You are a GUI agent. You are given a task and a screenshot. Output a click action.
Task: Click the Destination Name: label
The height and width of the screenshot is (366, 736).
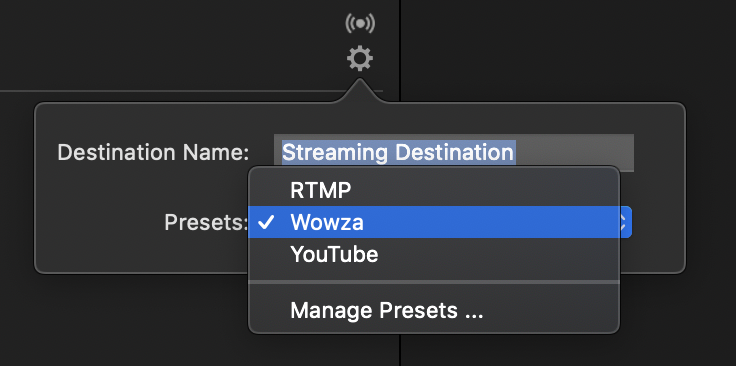[153, 152]
